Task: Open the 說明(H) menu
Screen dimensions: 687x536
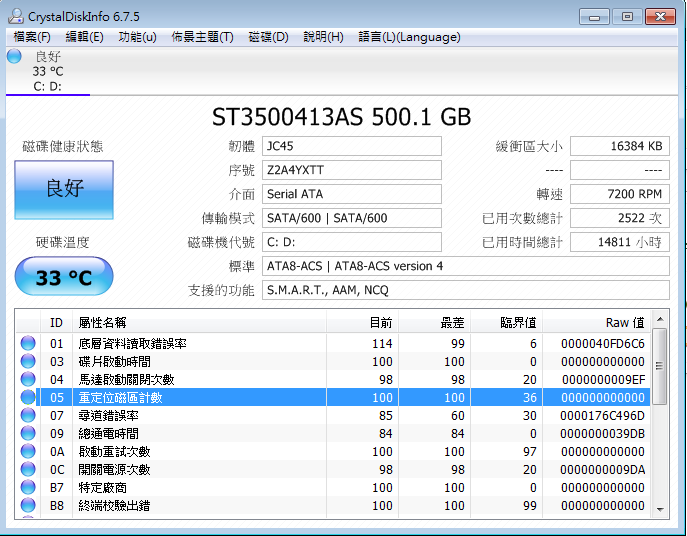Action: tap(323, 37)
